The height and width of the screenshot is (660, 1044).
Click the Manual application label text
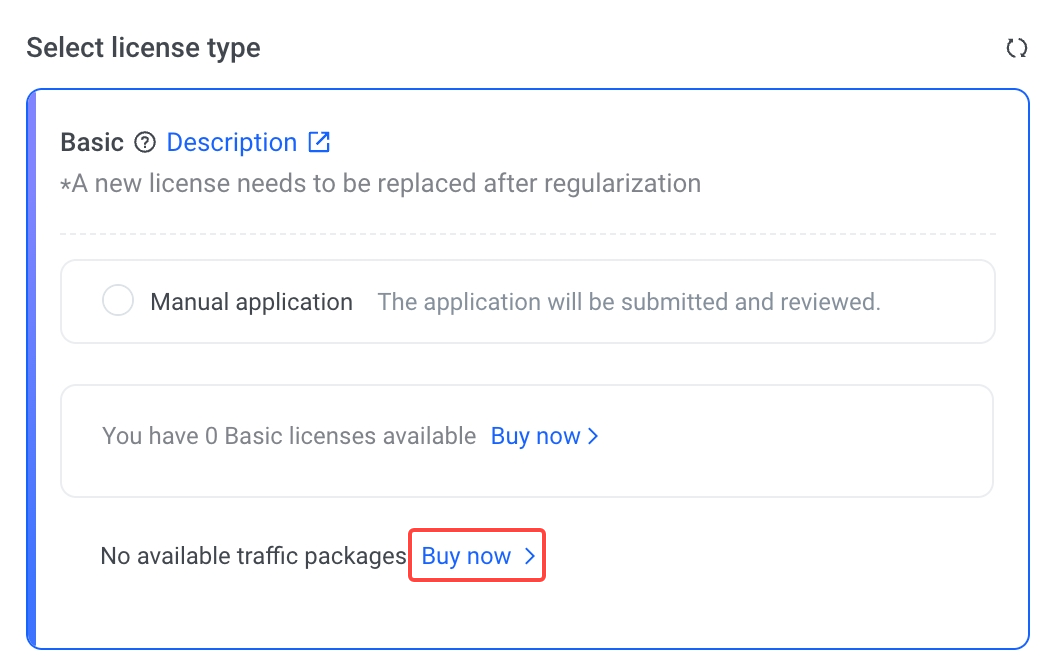click(251, 302)
